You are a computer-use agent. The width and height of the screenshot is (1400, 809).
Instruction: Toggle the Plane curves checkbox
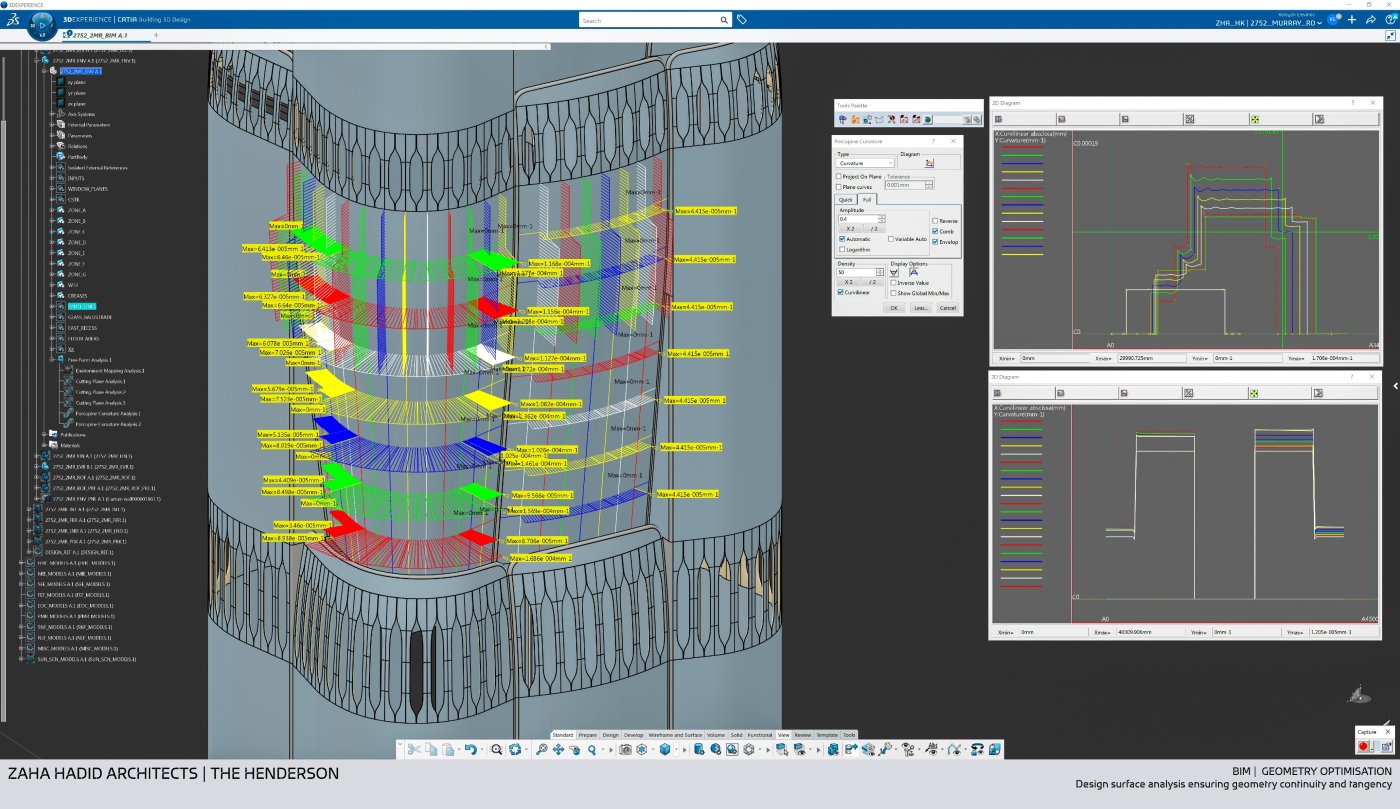(839, 187)
